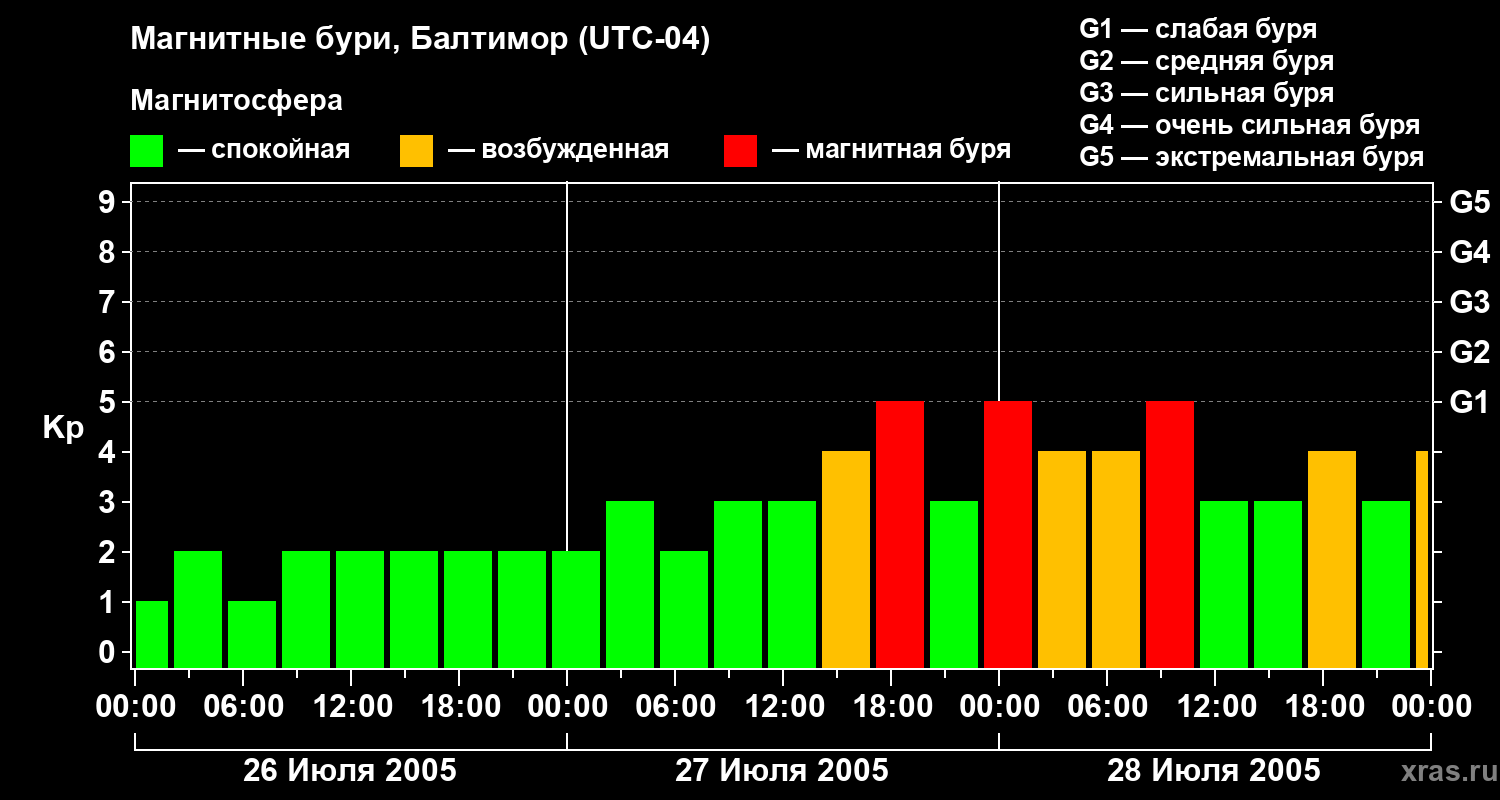The width and height of the screenshot is (1500, 800).
Task: Click 'G1 — слабая буря' description line
Action: click(1198, 29)
